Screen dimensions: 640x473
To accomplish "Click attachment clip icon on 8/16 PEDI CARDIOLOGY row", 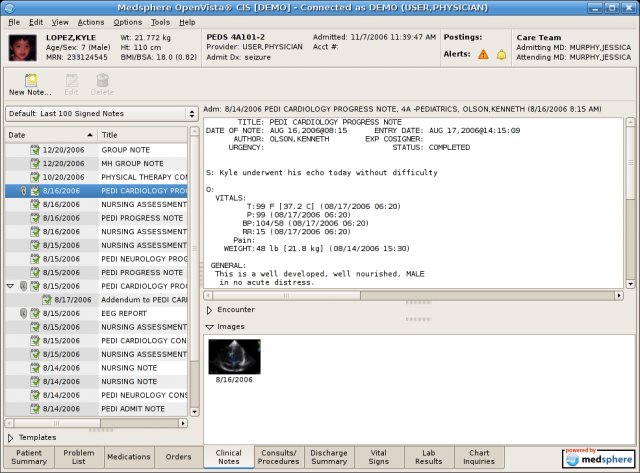I will point(24,191).
